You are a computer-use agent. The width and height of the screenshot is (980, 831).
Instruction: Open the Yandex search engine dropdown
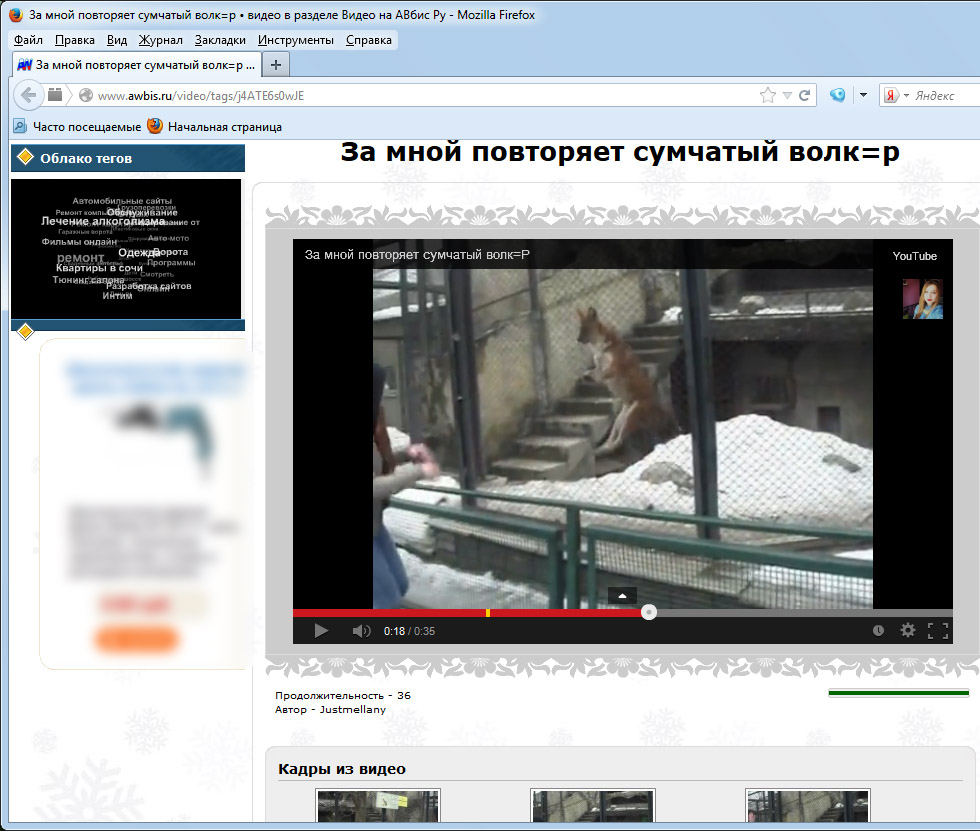(906, 95)
